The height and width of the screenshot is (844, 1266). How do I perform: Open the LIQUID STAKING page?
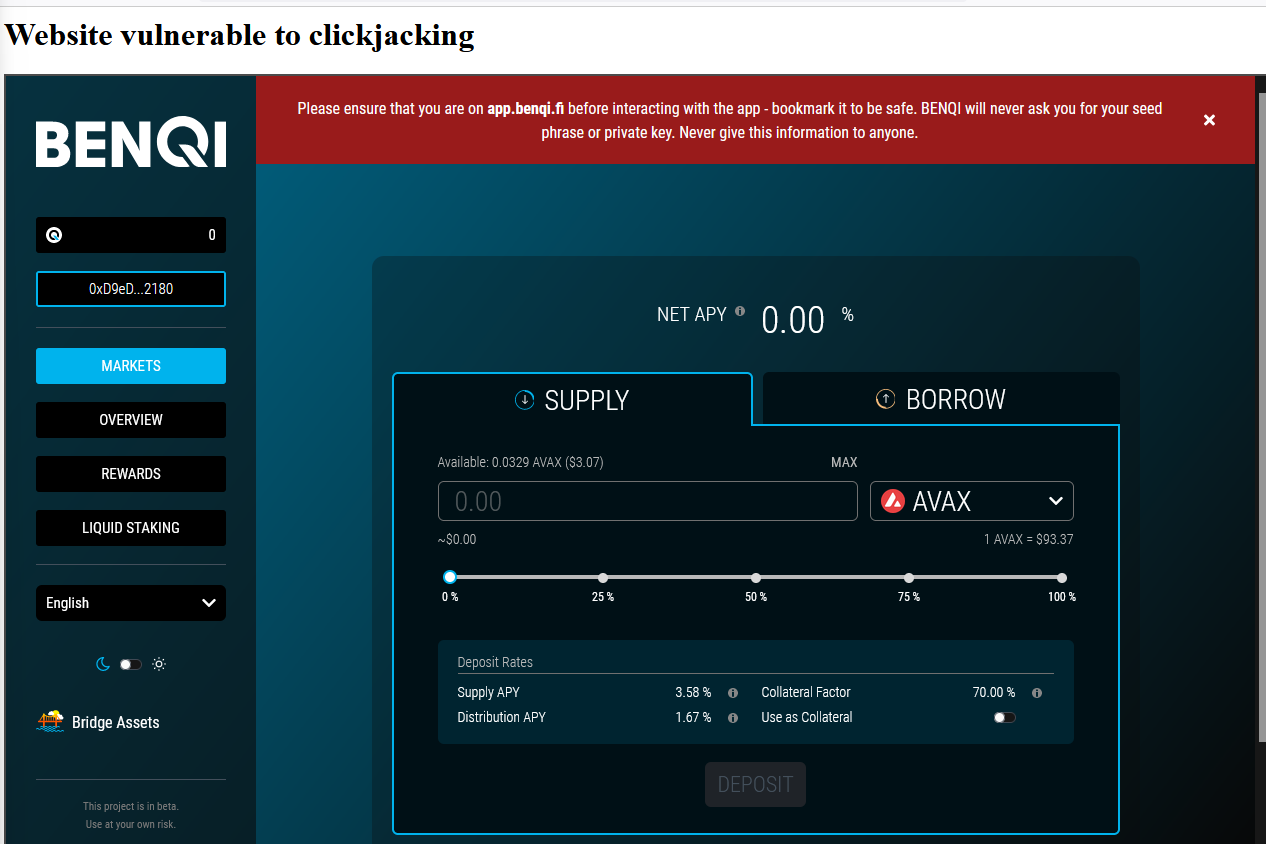tap(131, 528)
